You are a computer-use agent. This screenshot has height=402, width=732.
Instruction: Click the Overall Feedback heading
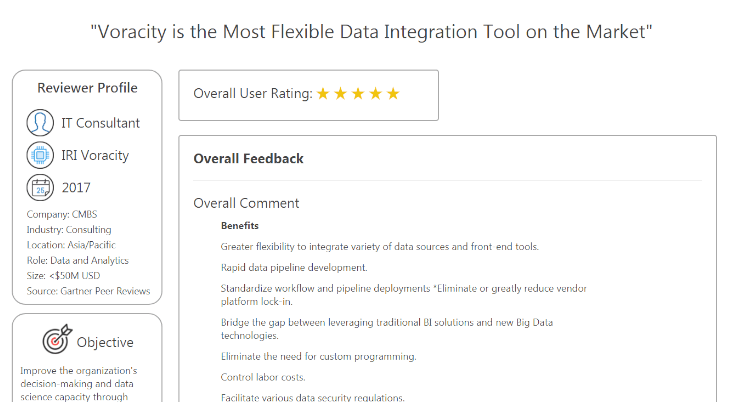pyautogui.click(x=248, y=159)
